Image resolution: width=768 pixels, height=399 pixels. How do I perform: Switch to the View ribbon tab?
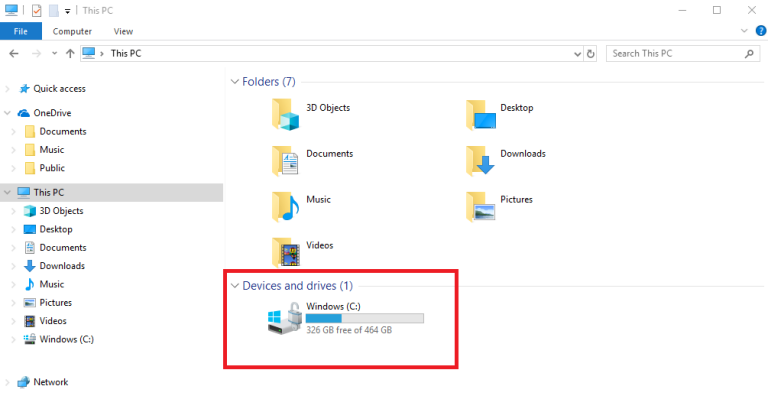click(x=123, y=31)
